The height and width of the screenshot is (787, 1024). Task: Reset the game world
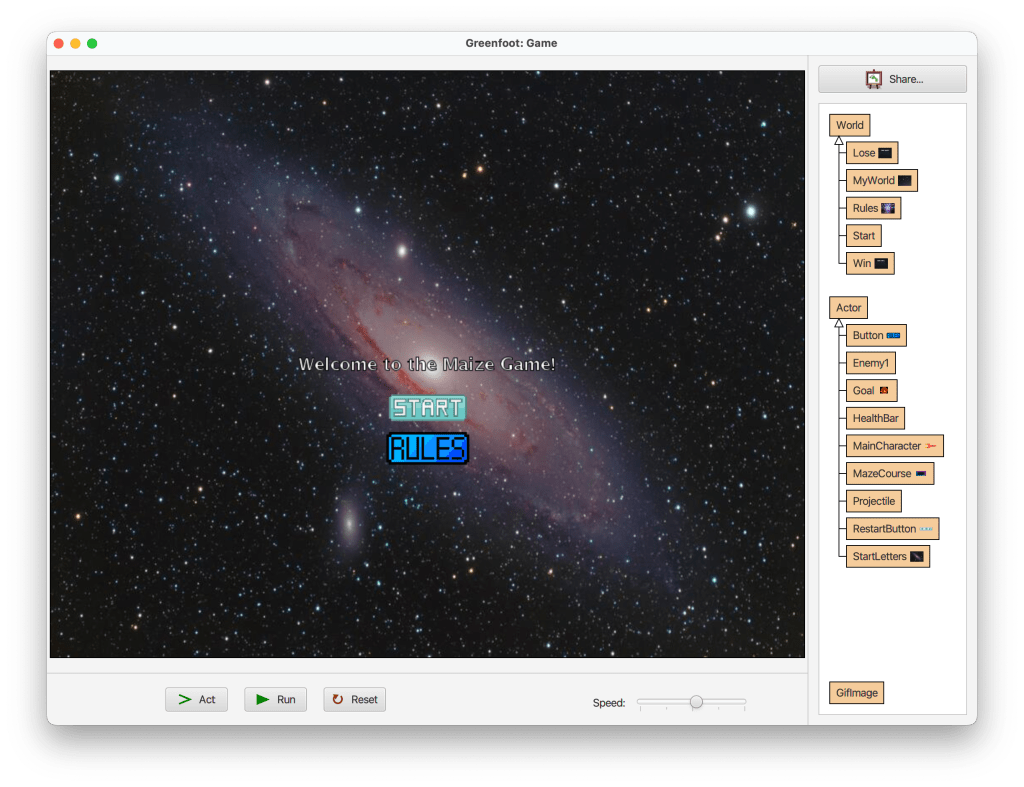click(354, 699)
